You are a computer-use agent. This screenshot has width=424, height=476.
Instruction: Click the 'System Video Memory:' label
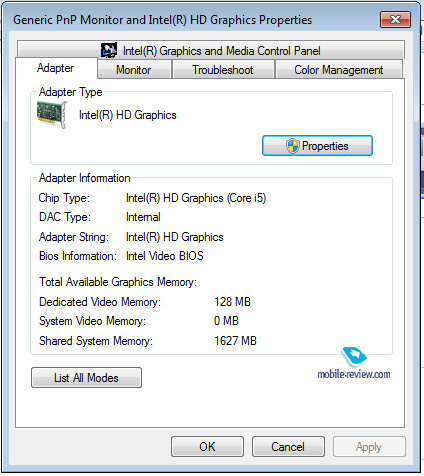coord(92,321)
